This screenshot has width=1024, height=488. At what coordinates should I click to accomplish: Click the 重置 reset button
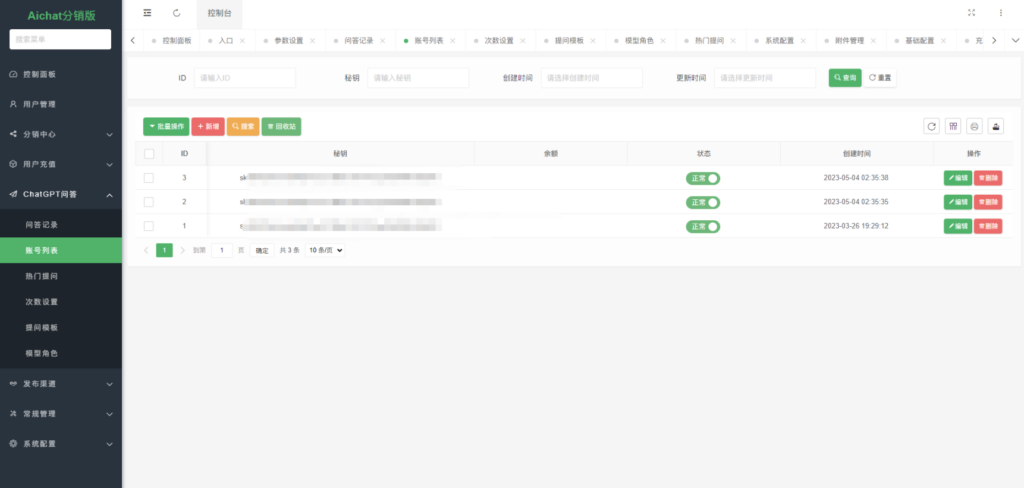tap(880, 78)
